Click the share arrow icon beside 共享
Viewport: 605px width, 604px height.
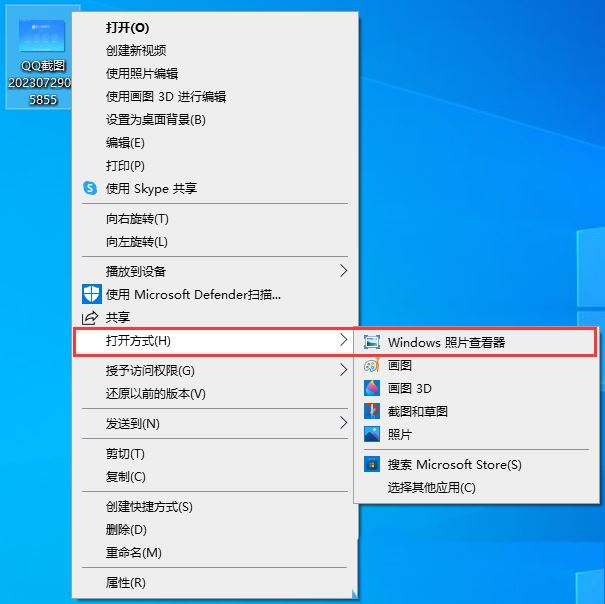pos(90,318)
